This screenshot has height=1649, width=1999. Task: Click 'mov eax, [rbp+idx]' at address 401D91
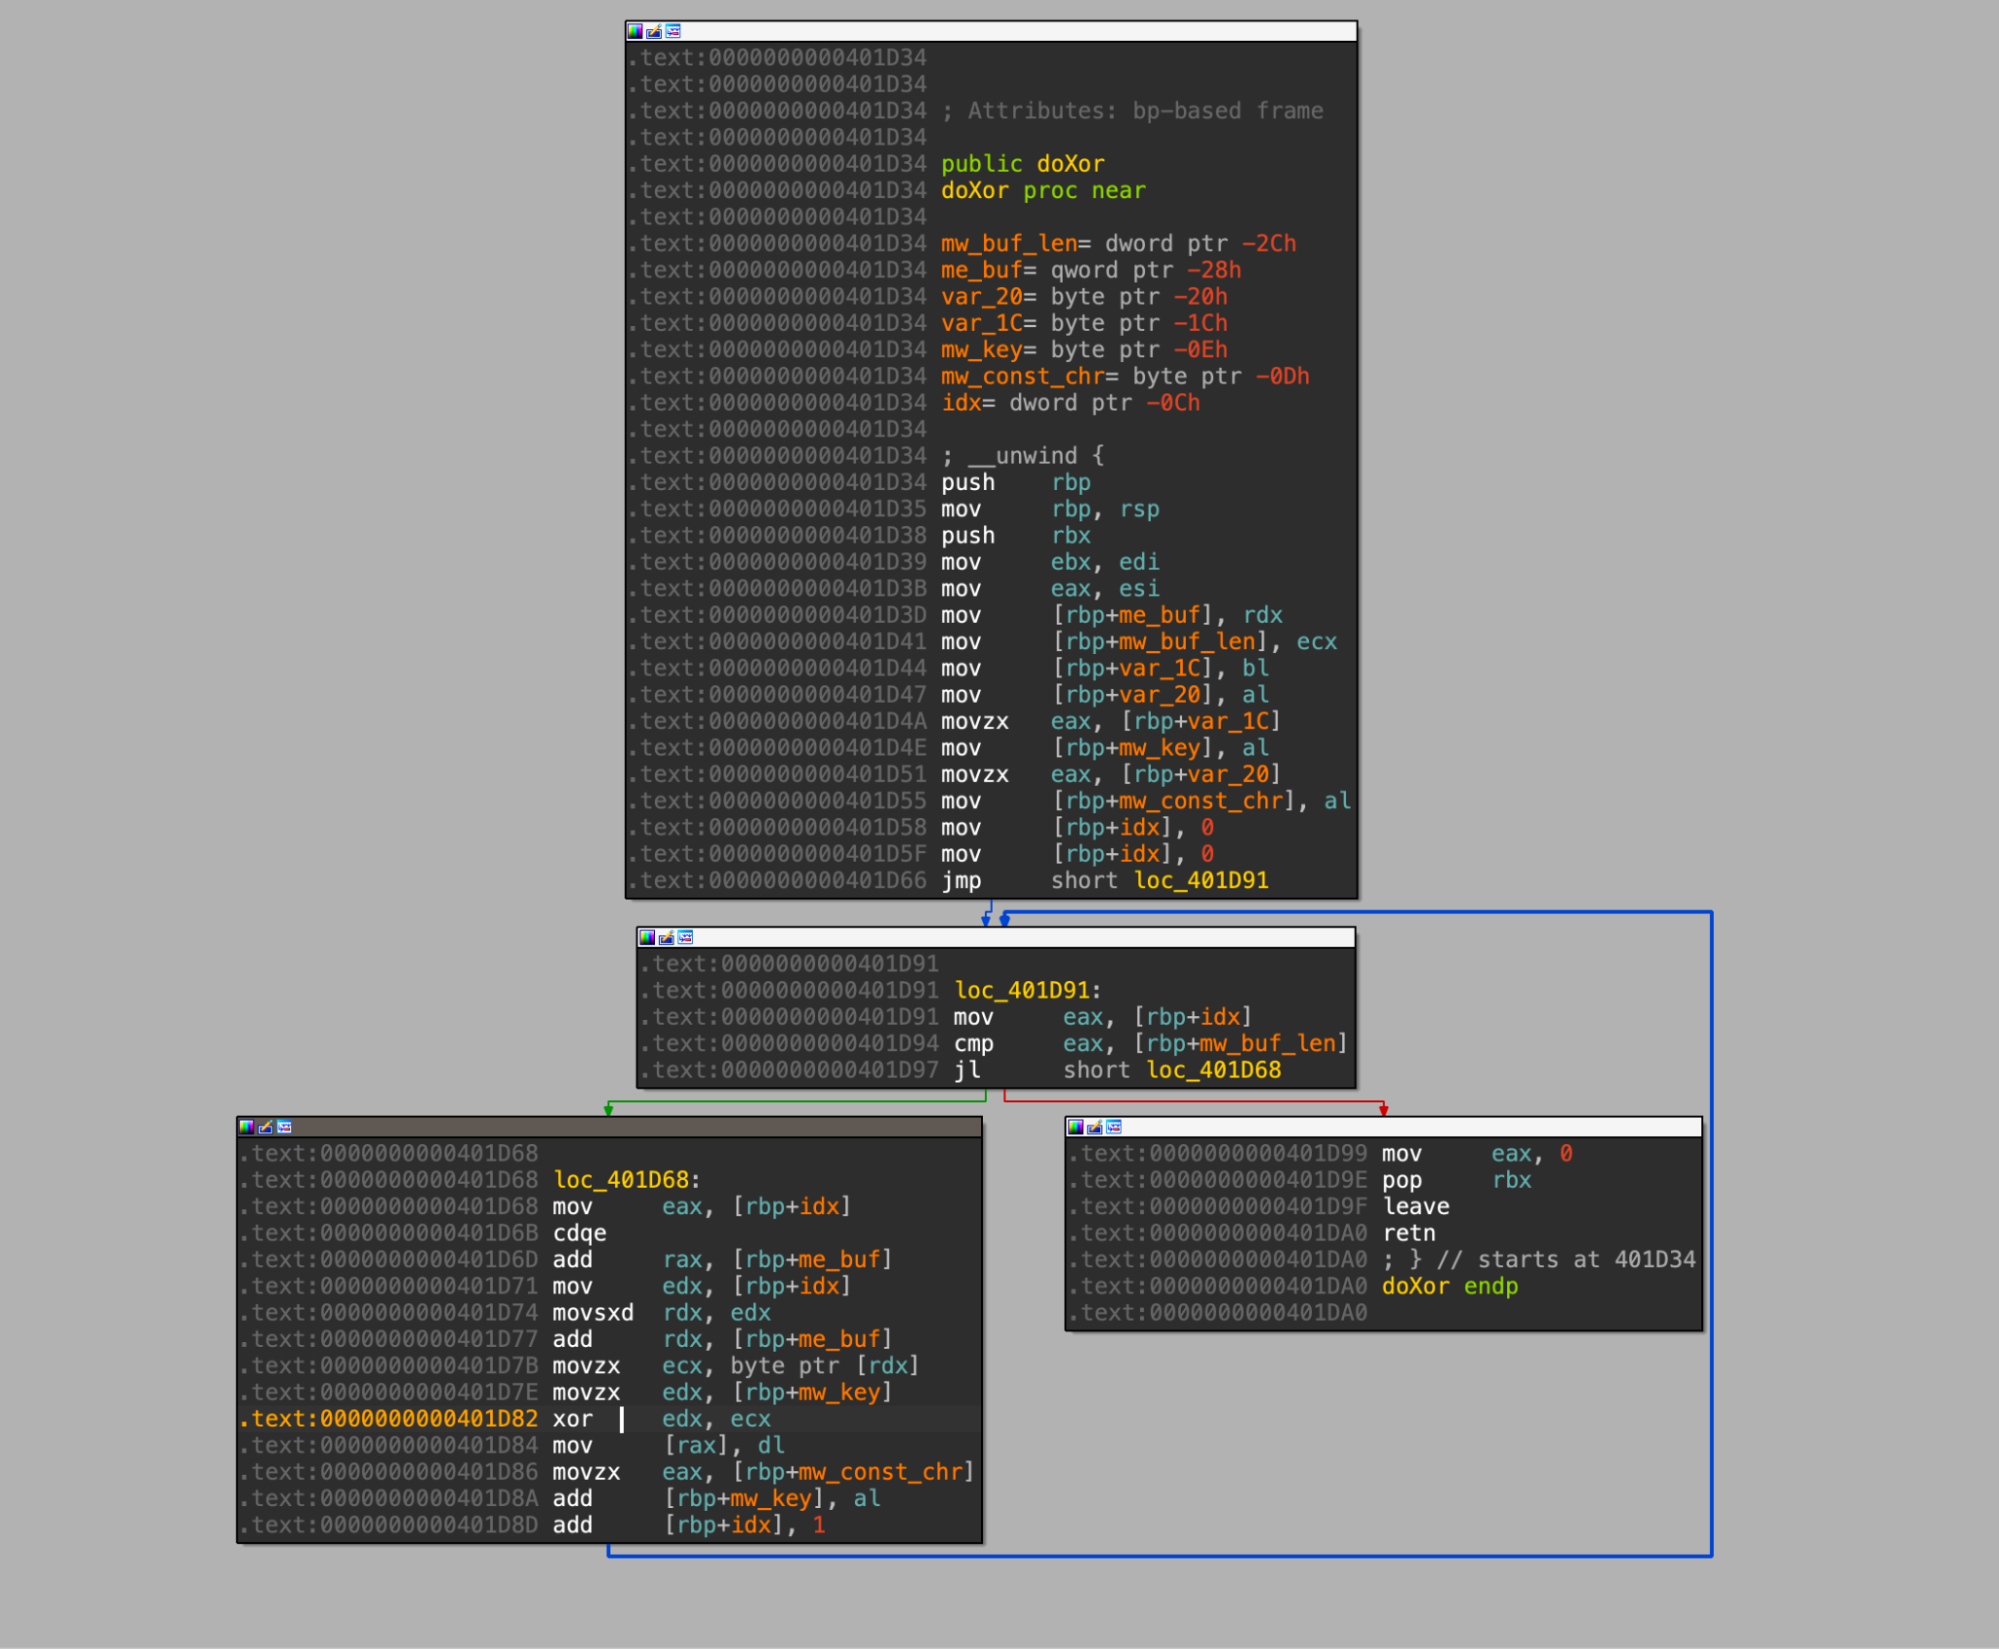pyautogui.click(x=1103, y=1017)
